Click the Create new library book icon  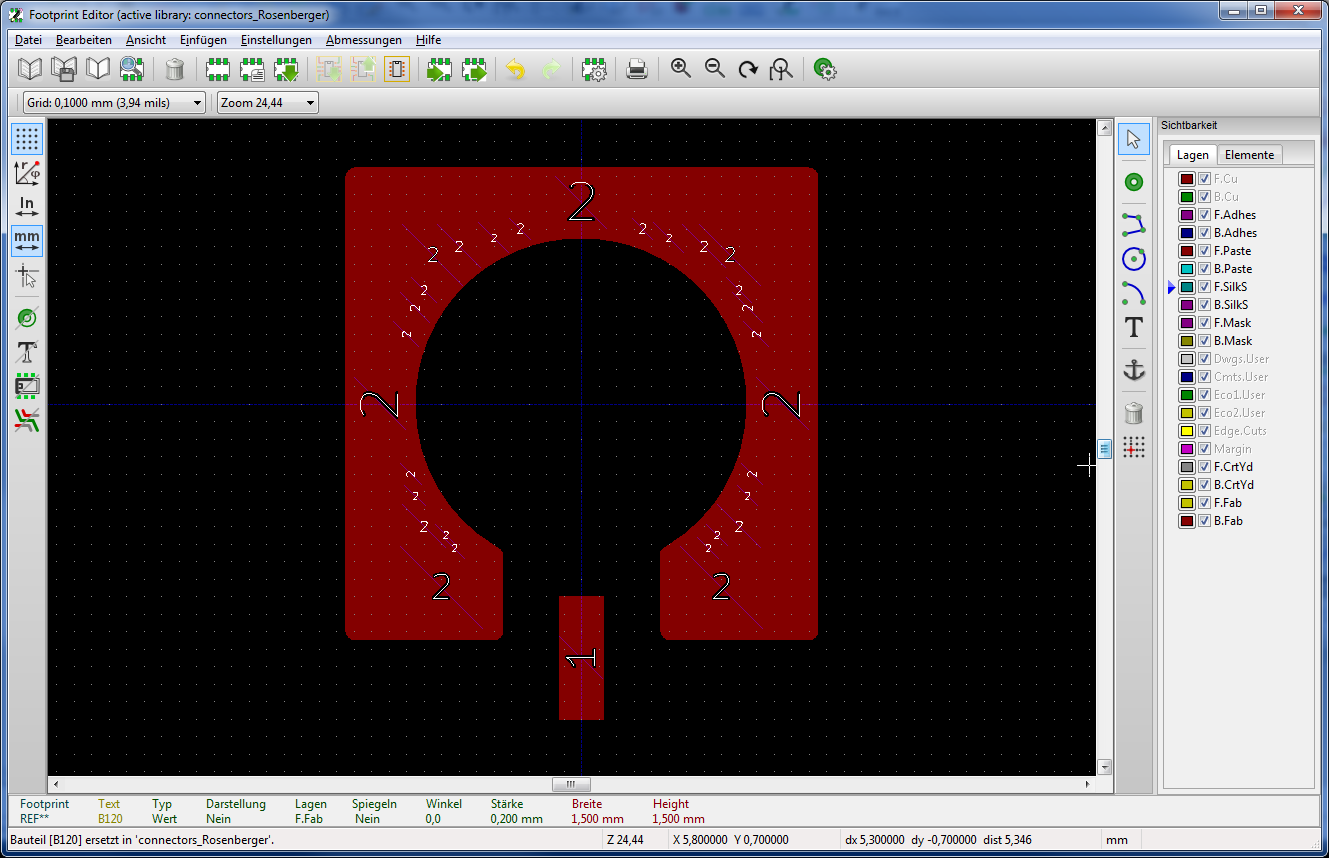coord(97,69)
